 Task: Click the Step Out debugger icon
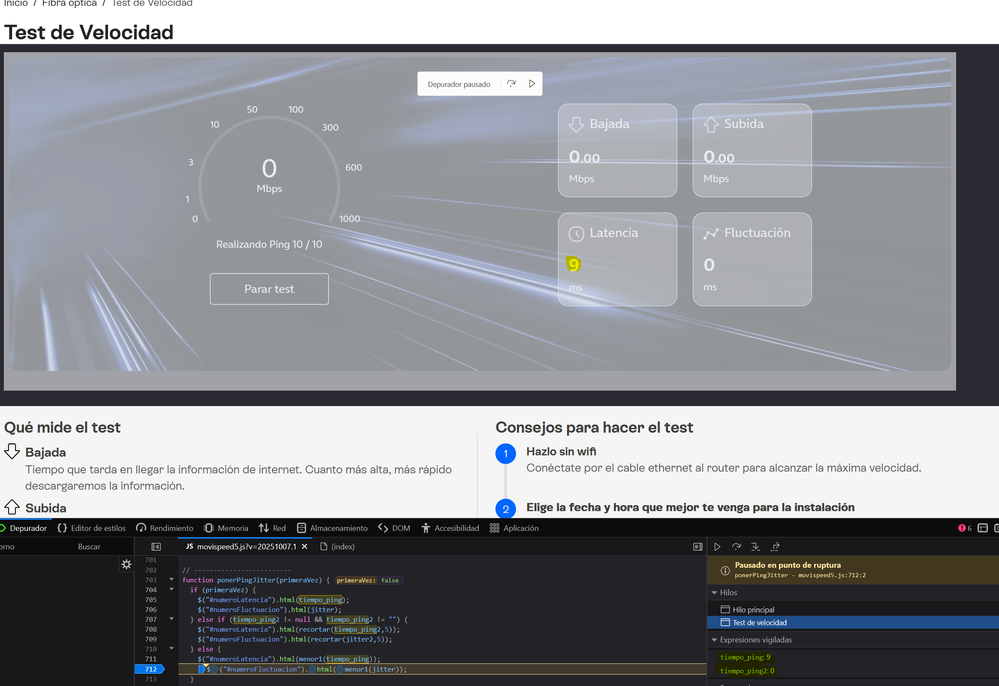775,547
